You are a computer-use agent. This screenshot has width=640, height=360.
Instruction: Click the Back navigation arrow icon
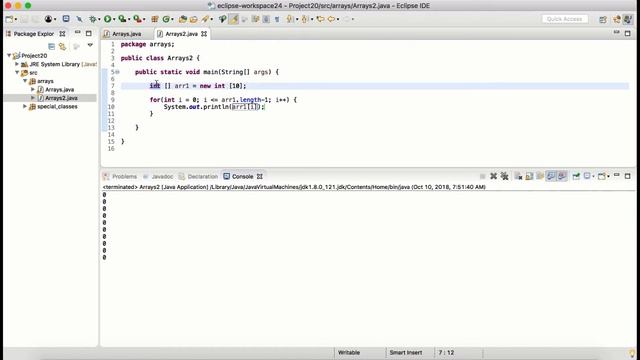click(x=331, y=19)
